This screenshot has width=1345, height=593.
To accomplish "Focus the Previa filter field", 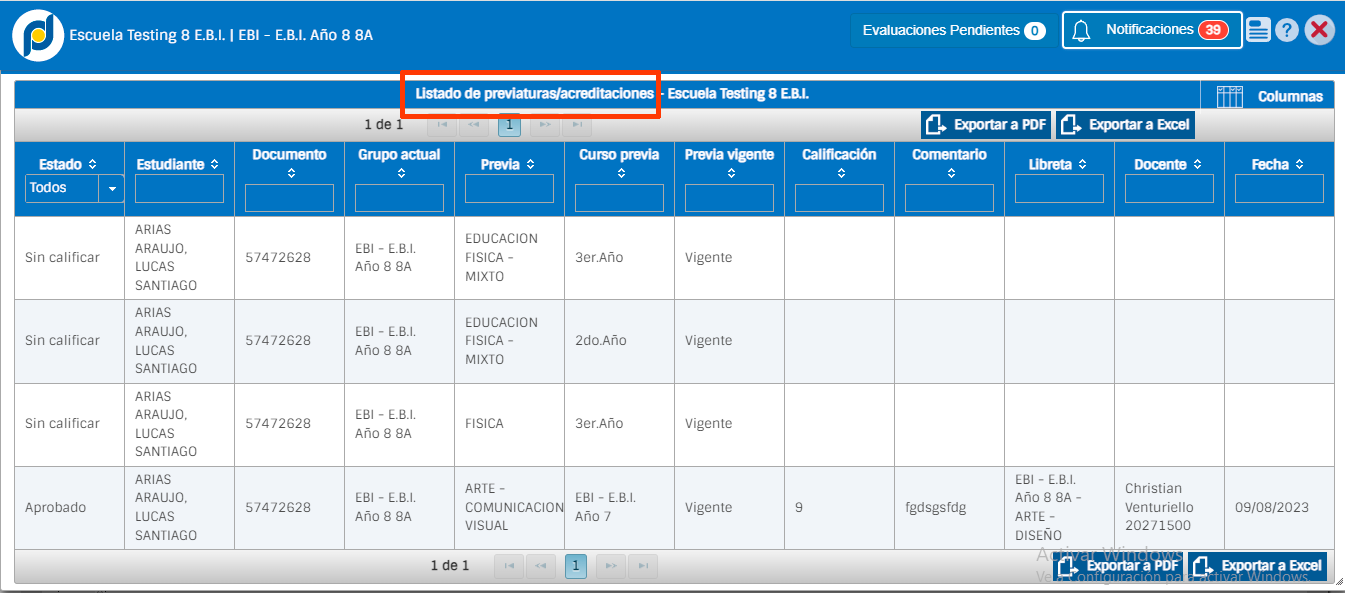I will pyautogui.click(x=510, y=188).
